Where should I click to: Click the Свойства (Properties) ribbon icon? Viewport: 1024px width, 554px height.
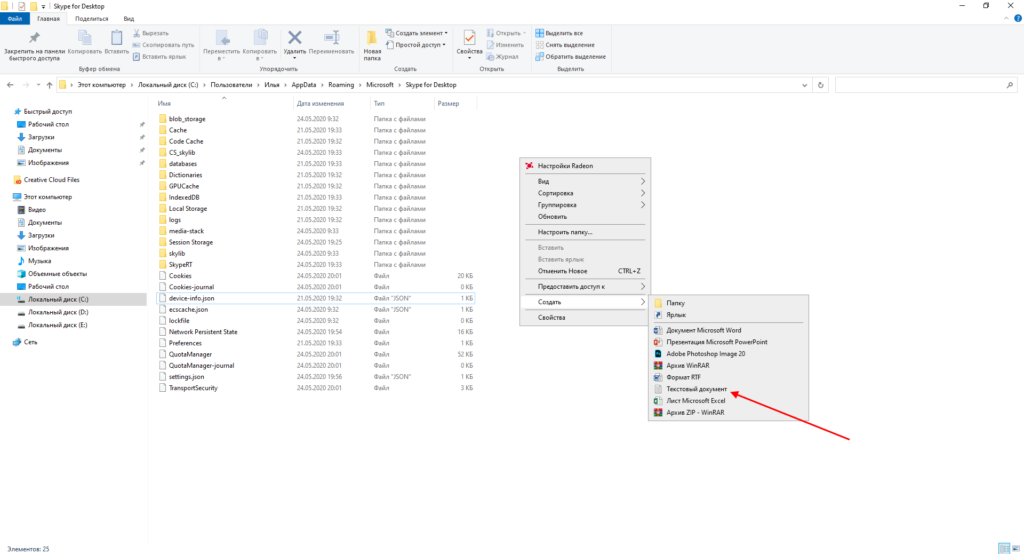pos(469,40)
